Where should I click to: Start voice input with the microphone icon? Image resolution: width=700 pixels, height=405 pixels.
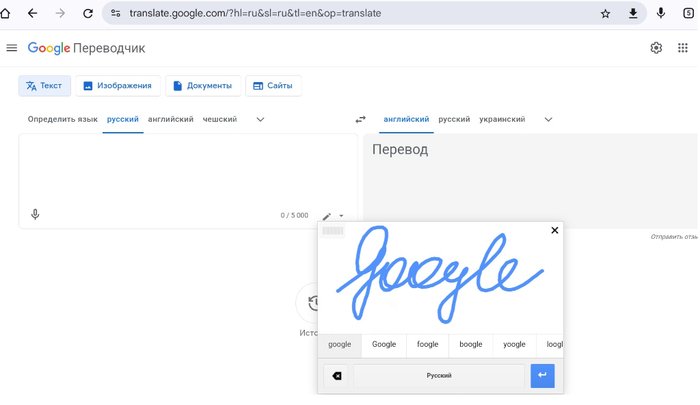pos(35,215)
